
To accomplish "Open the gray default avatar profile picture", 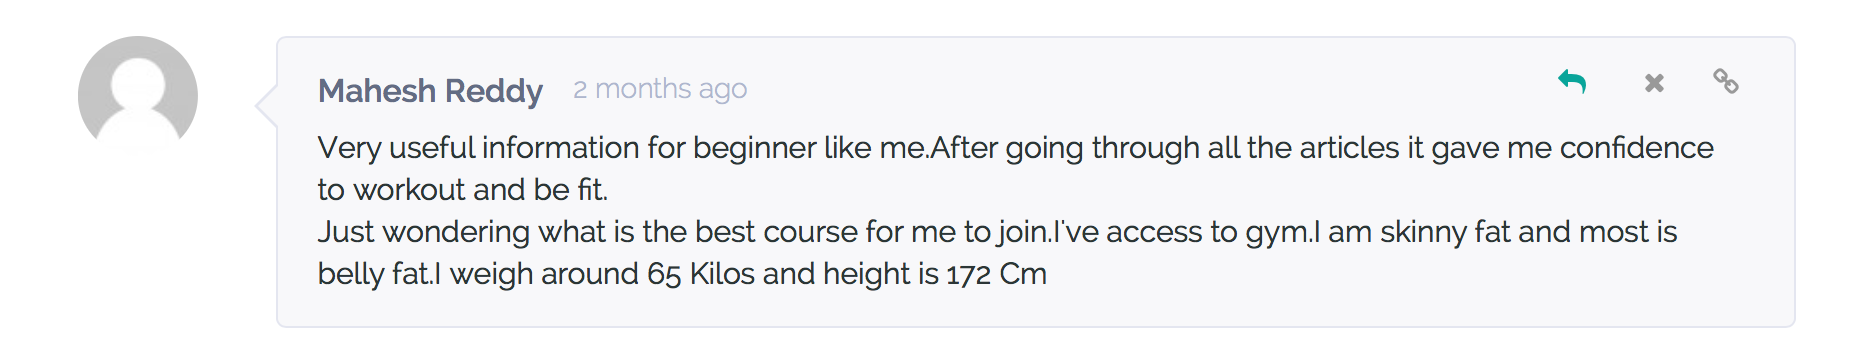I will coord(138,95).
